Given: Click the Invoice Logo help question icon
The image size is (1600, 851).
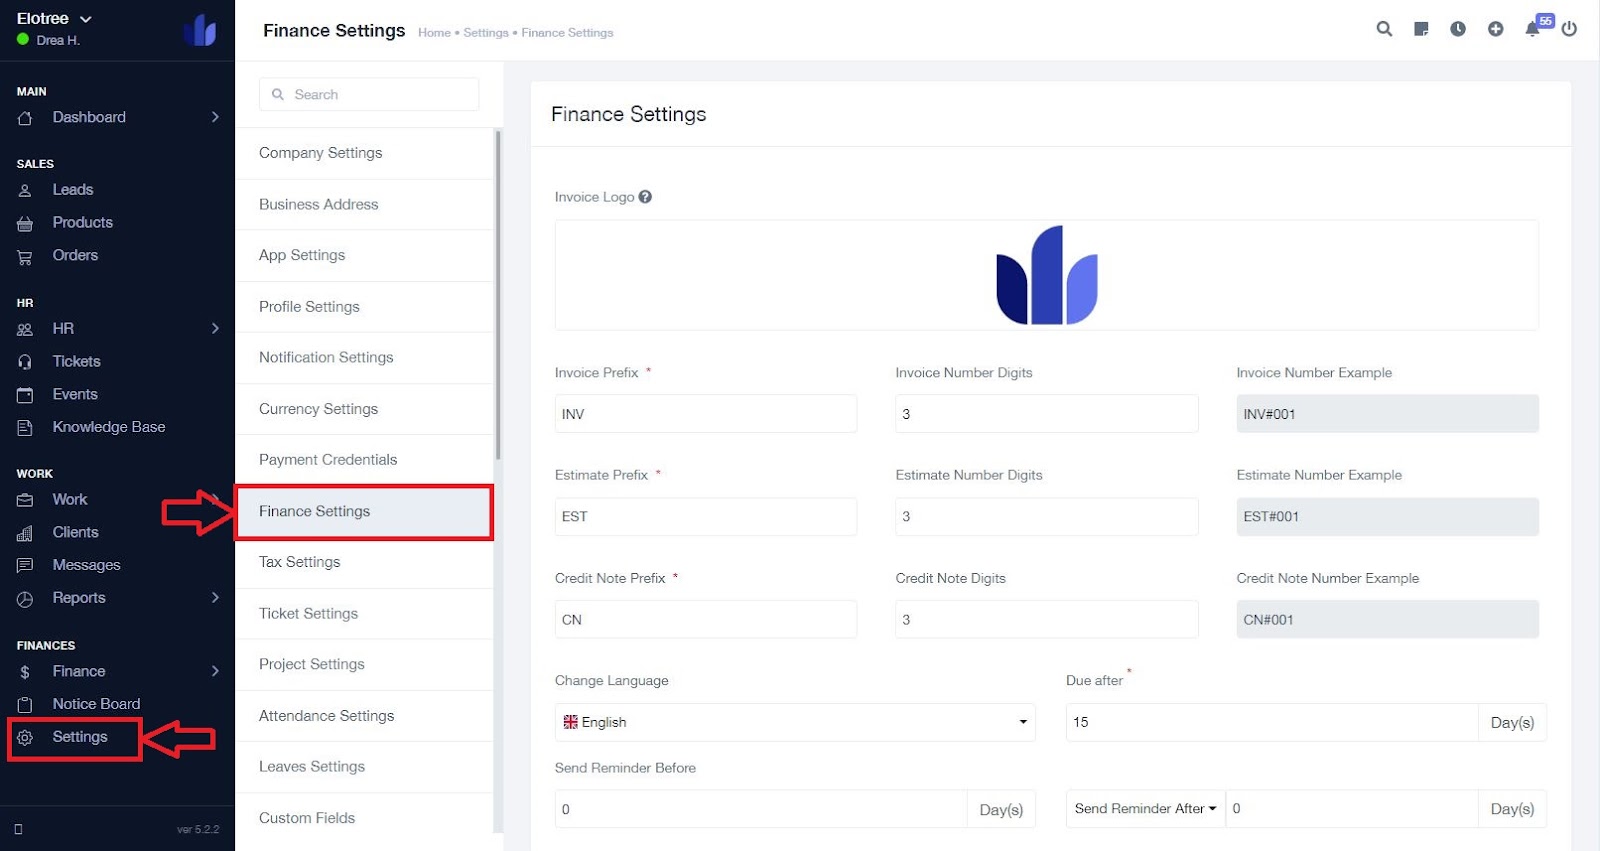Looking at the screenshot, I should click(x=645, y=197).
